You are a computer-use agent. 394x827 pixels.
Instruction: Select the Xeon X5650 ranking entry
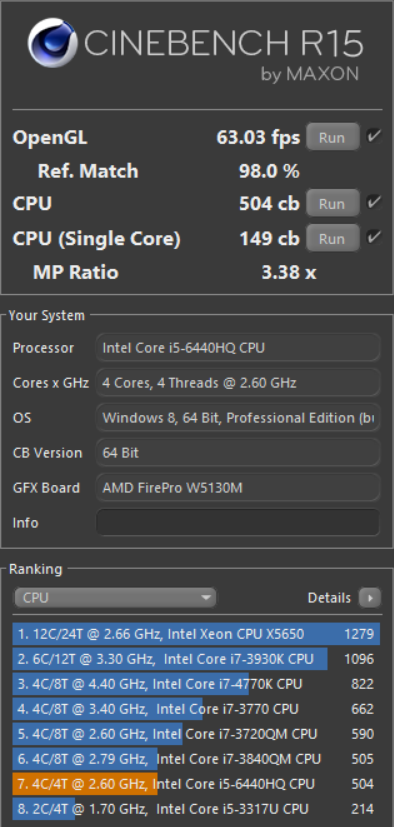tap(196, 634)
